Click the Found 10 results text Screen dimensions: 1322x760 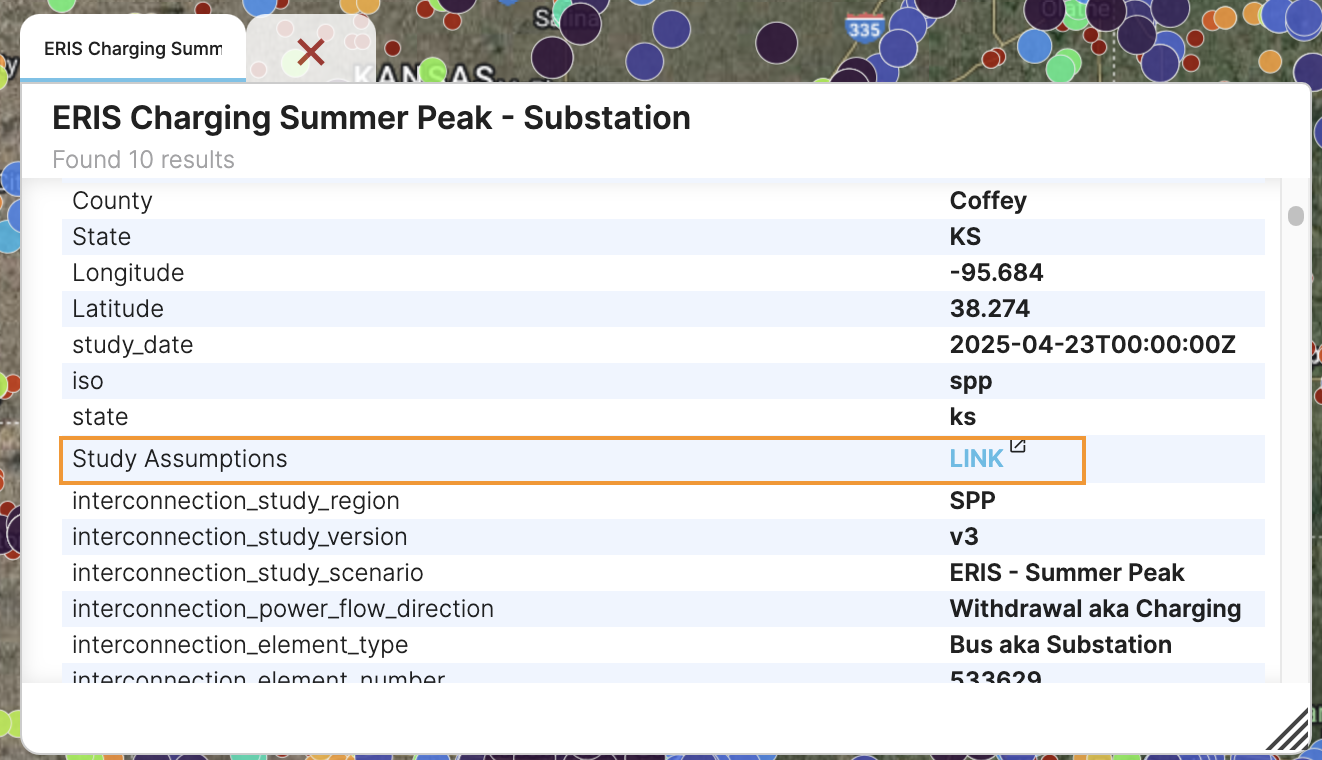pyautogui.click(x=143, y=159)
